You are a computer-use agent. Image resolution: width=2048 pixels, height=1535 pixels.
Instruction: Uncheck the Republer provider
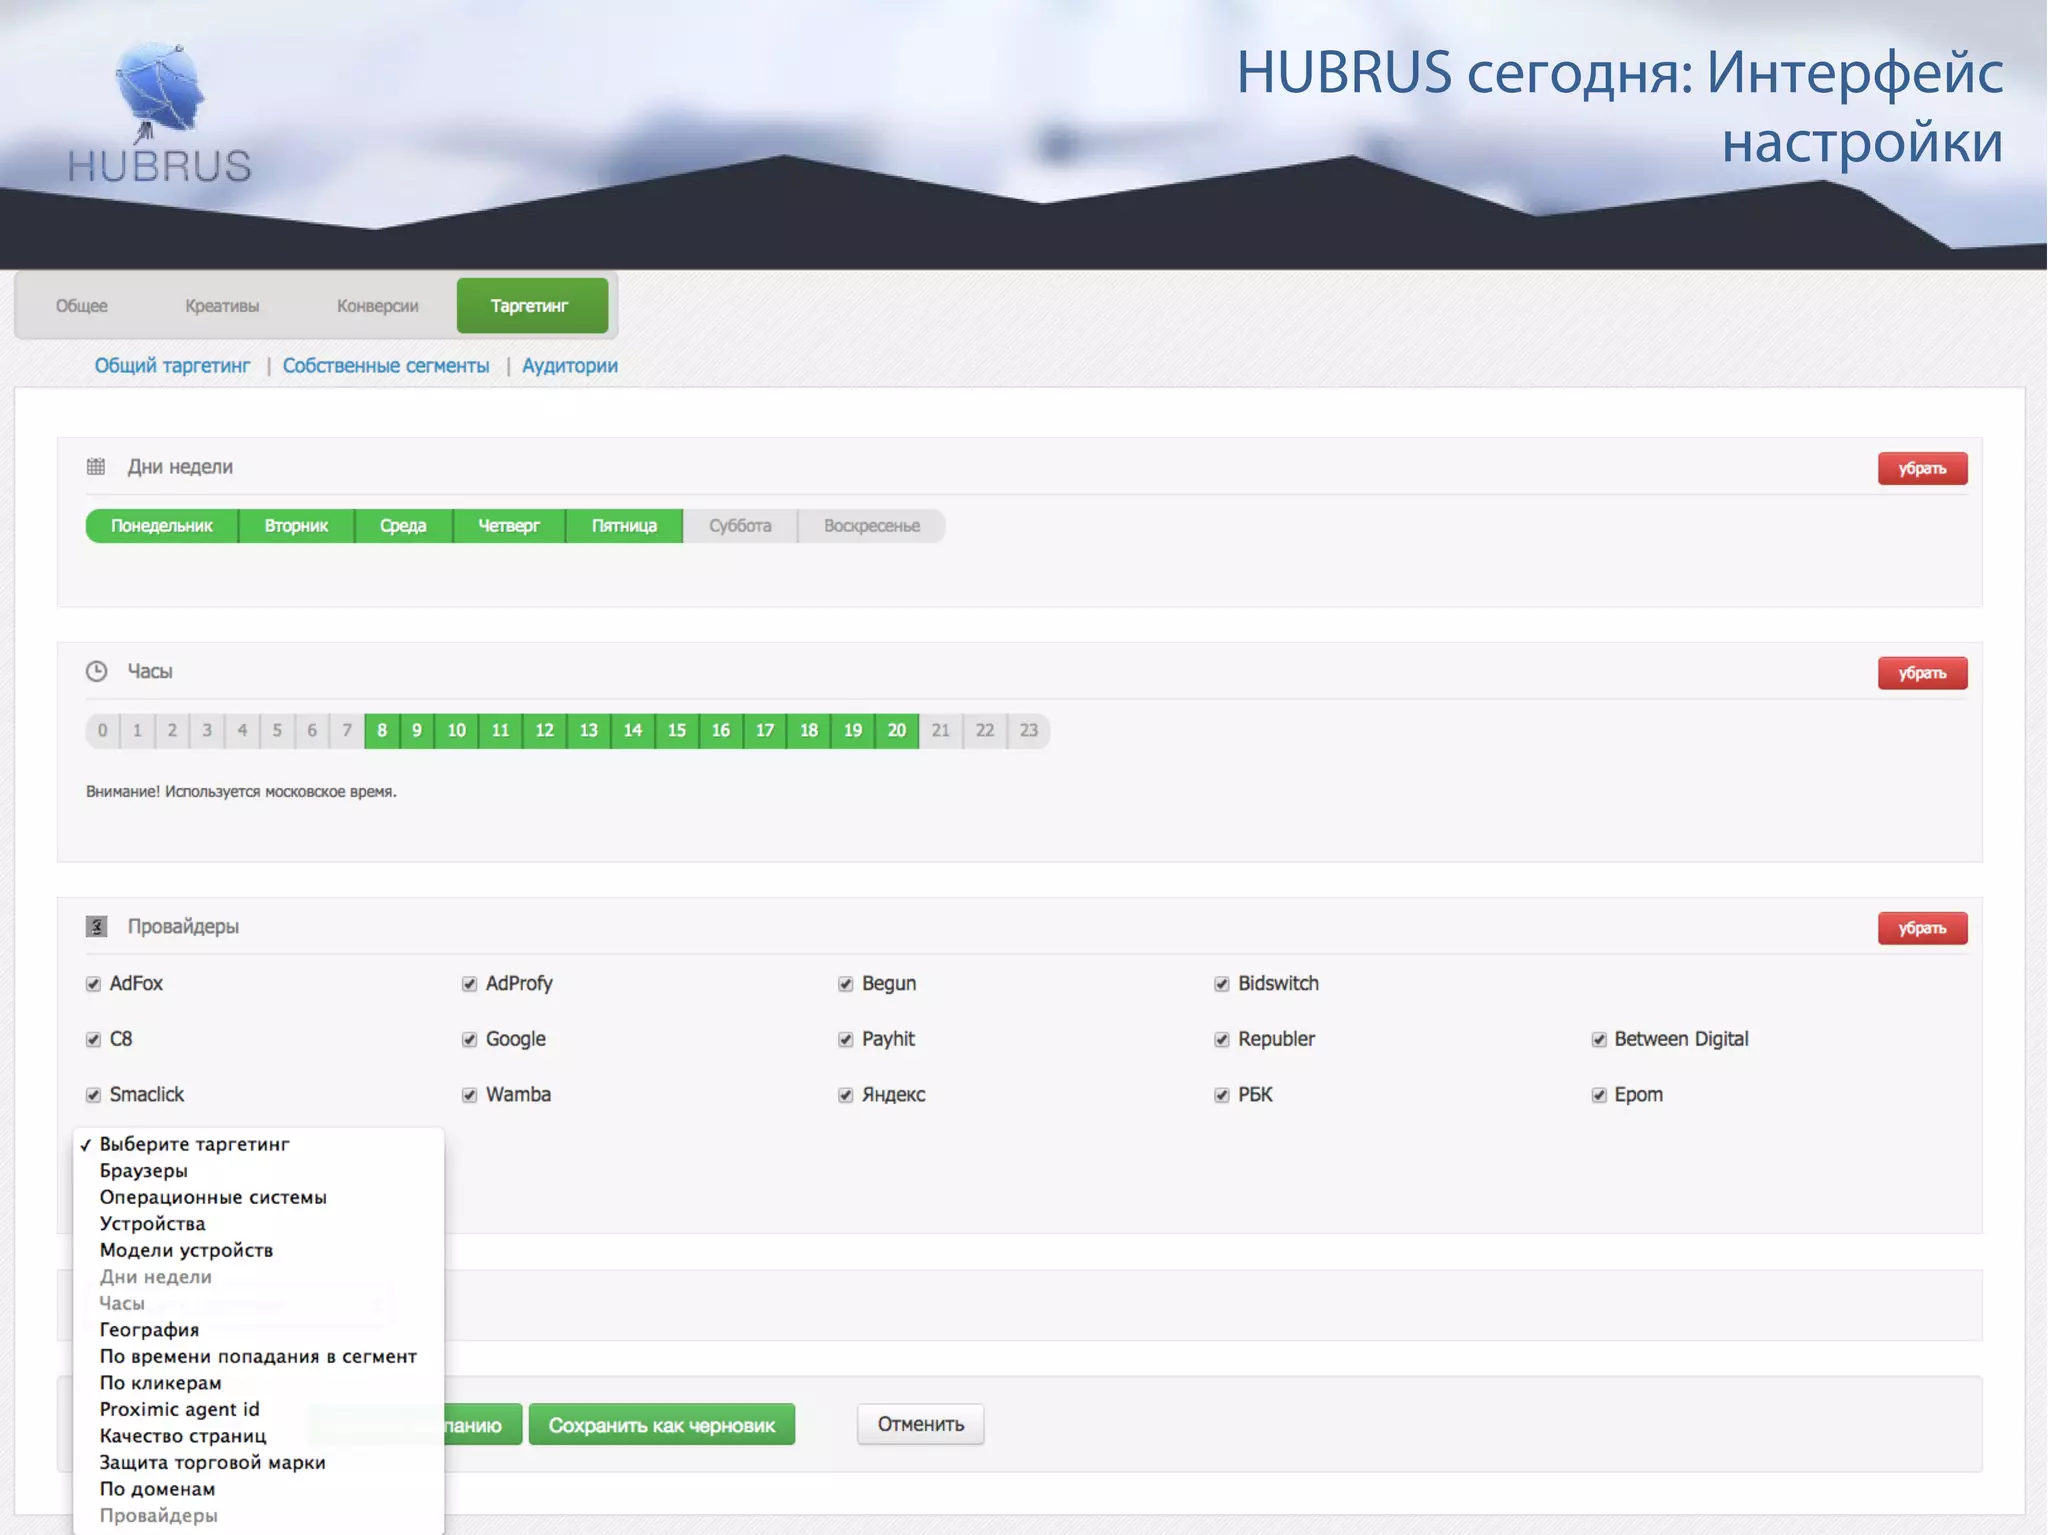1221,1040
